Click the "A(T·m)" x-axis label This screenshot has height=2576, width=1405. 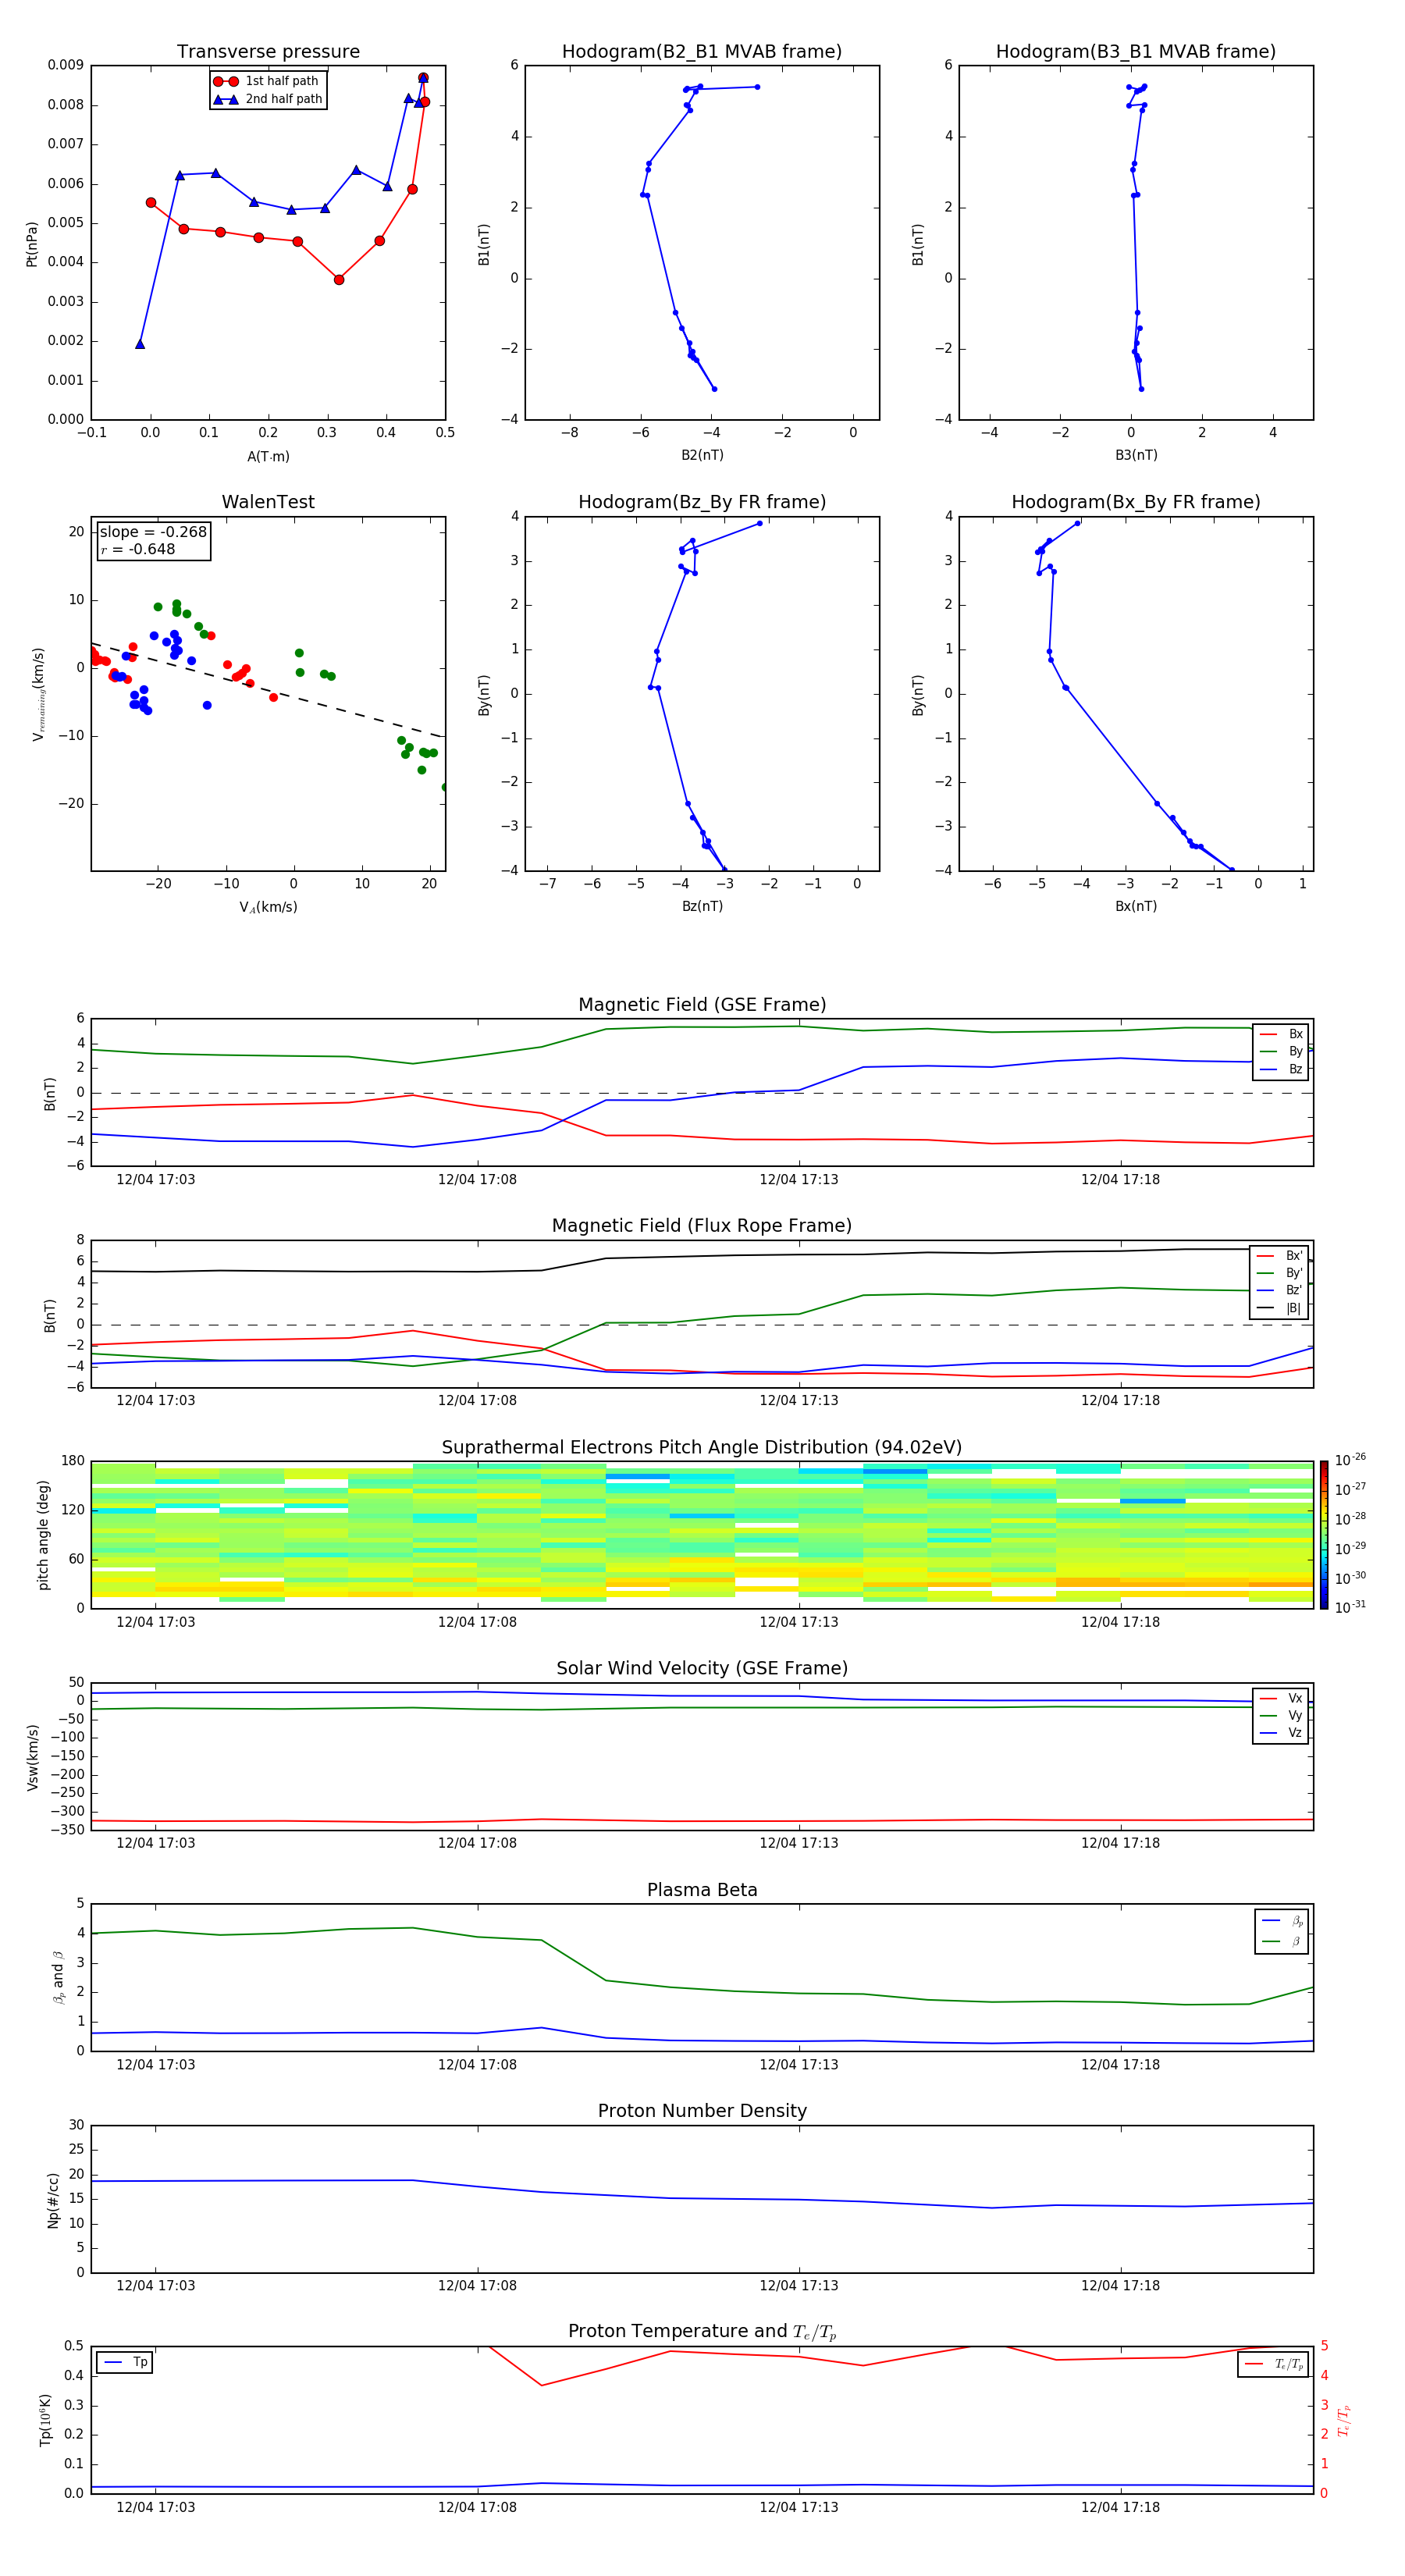coord(268,456)
